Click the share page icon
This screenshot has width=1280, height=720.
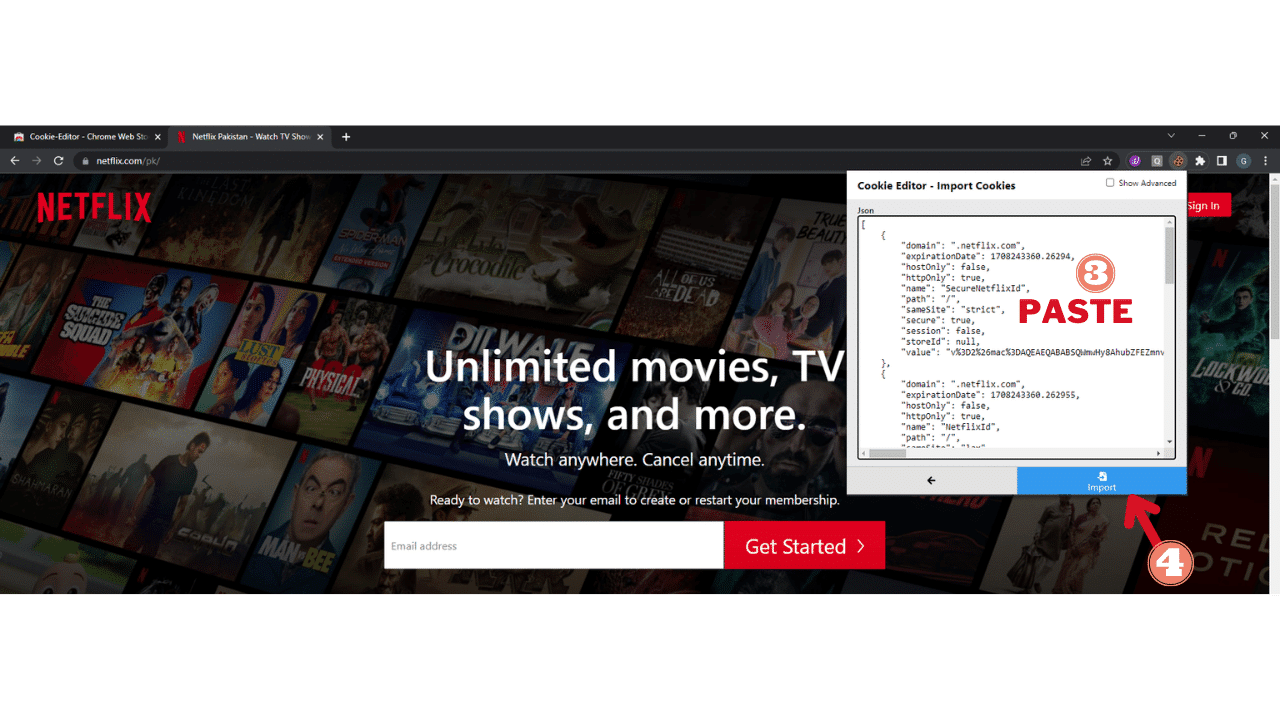click(1086, 161)
